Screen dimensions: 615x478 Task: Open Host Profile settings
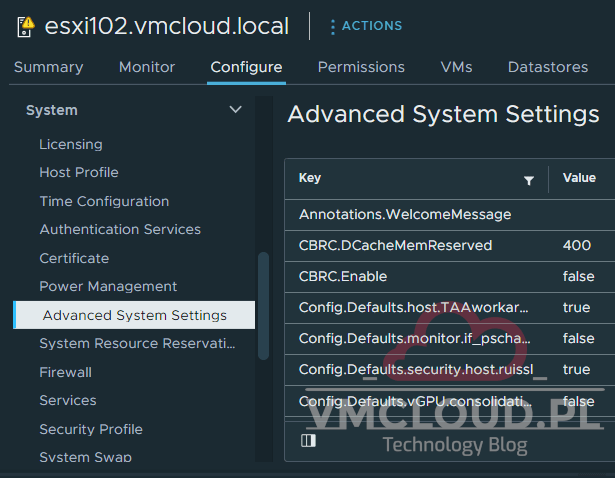(79, 172)
